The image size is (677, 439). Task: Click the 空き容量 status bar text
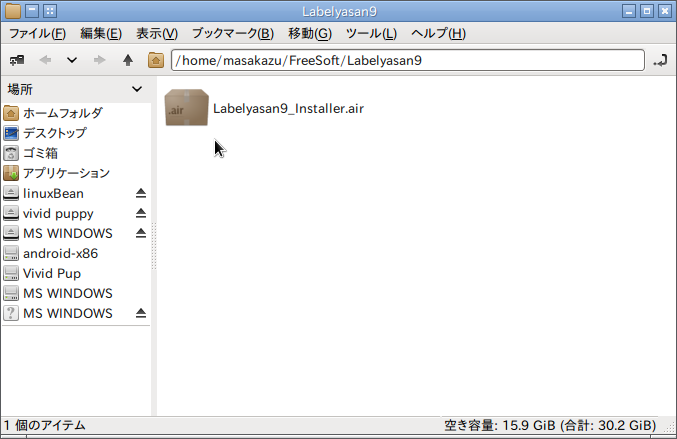click(x=550, y=426)
